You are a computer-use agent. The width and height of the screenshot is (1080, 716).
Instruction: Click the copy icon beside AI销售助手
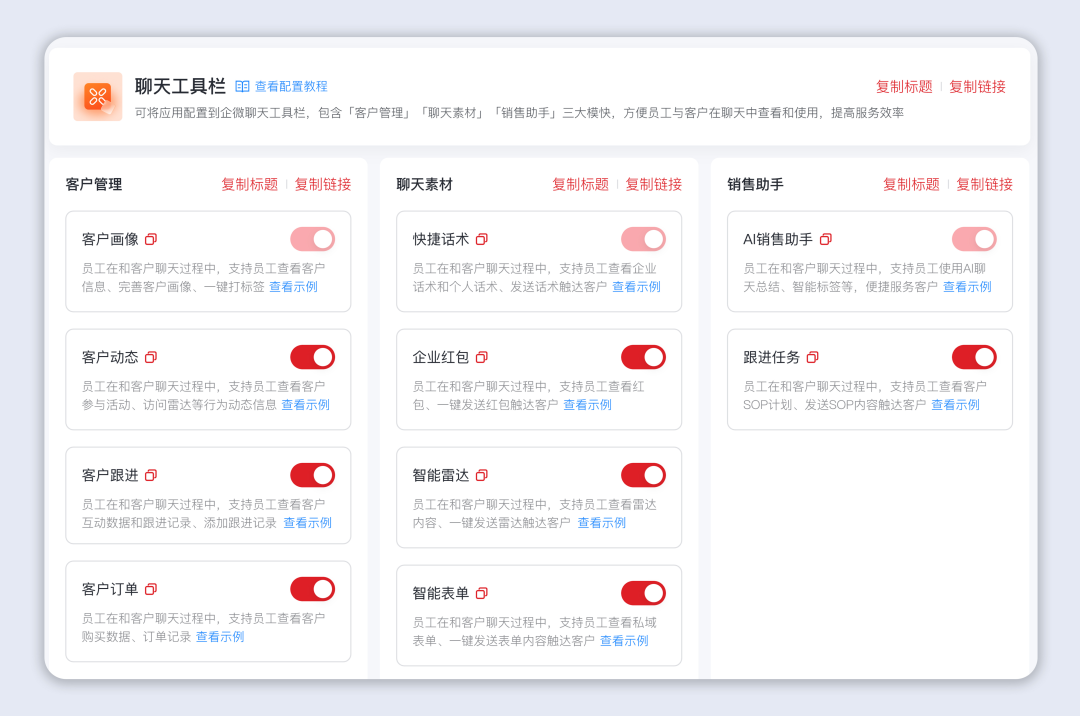[824, 239]
